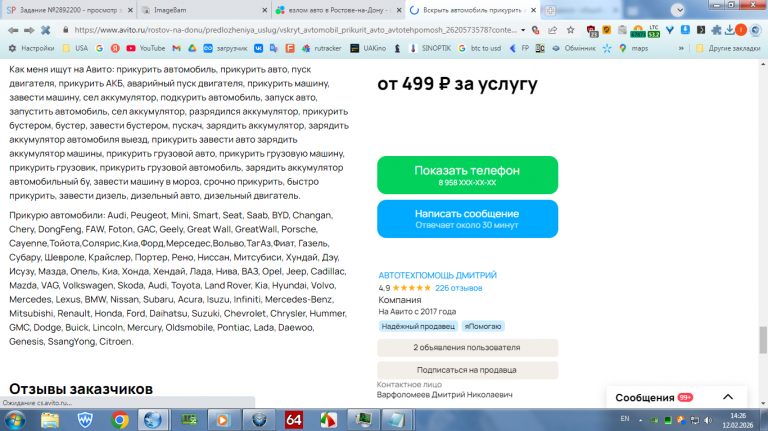The image size is (768, 431).
Task: Open the Windows Start button
Action: coord(15,420)
